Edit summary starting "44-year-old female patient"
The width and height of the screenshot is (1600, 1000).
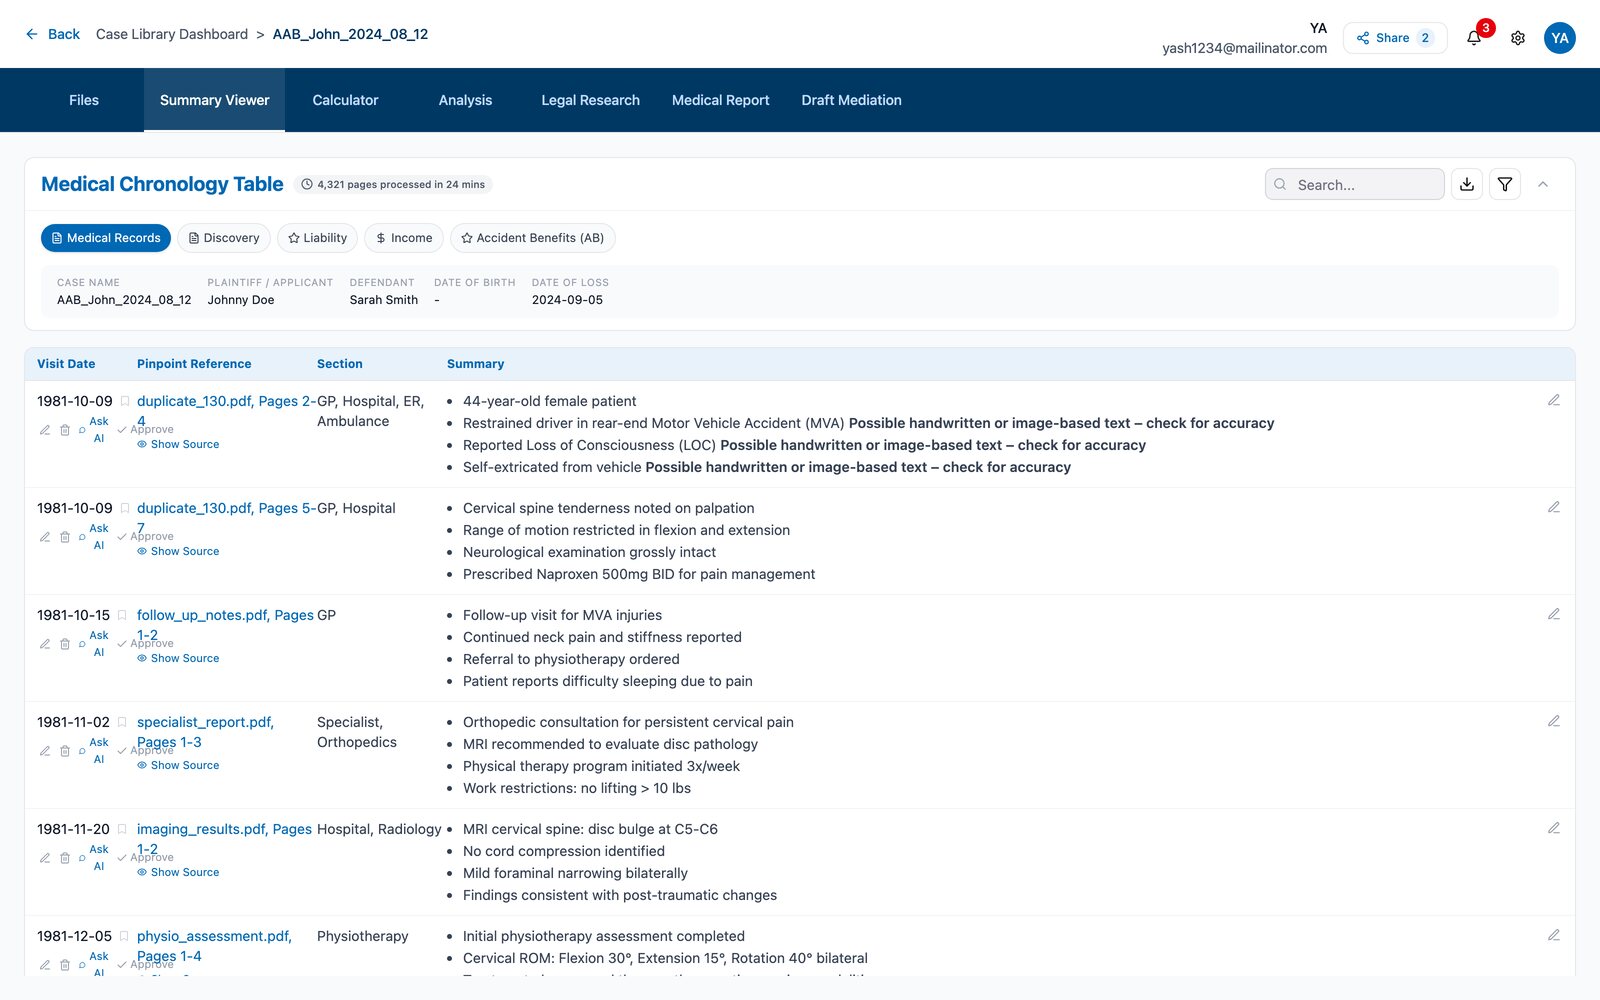[x=1554, y=400]
